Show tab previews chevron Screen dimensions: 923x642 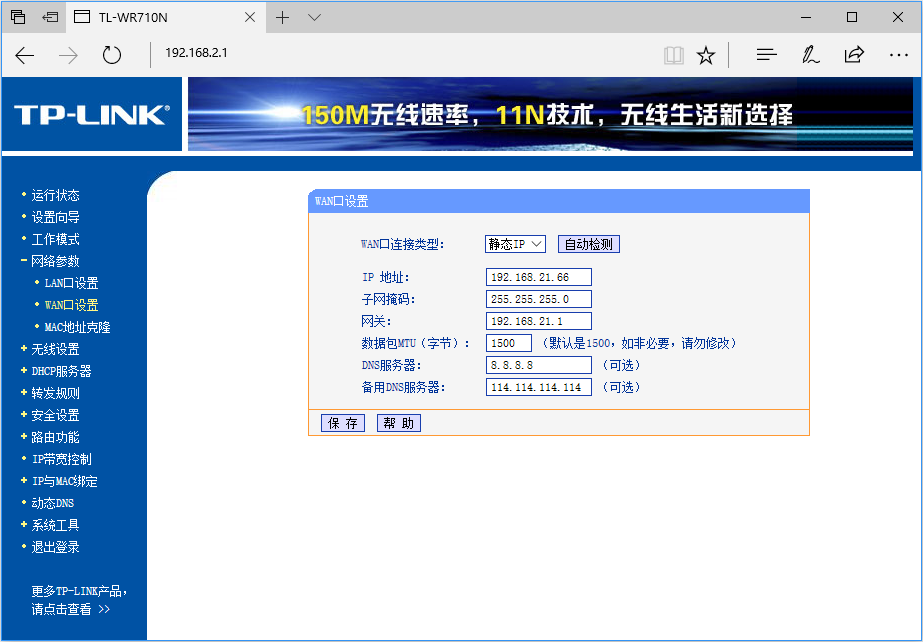tap(315, 18)
